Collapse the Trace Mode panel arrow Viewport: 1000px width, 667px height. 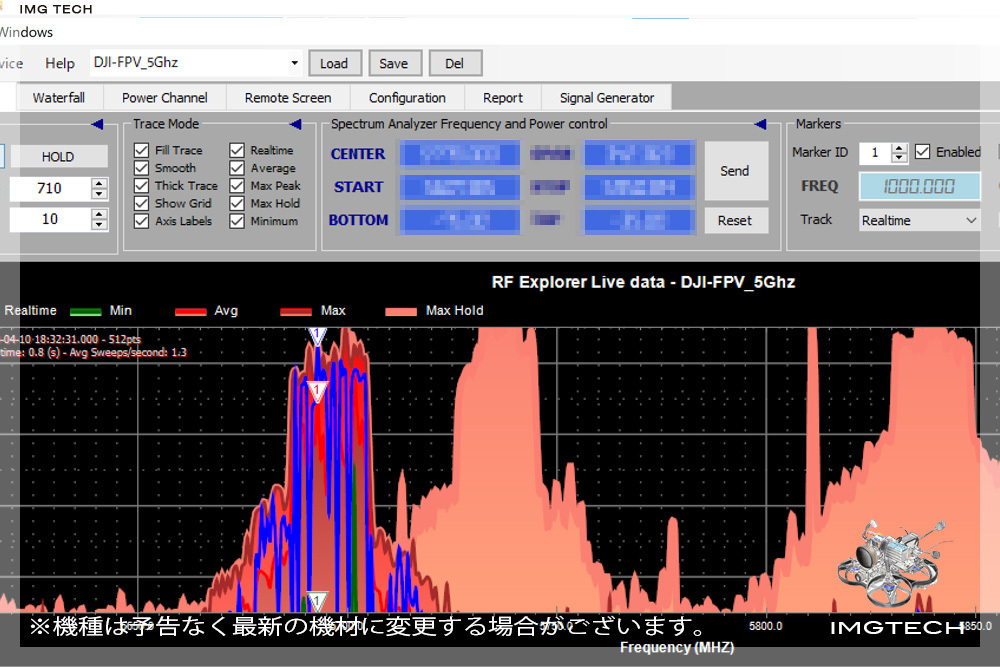coord(295,124)
